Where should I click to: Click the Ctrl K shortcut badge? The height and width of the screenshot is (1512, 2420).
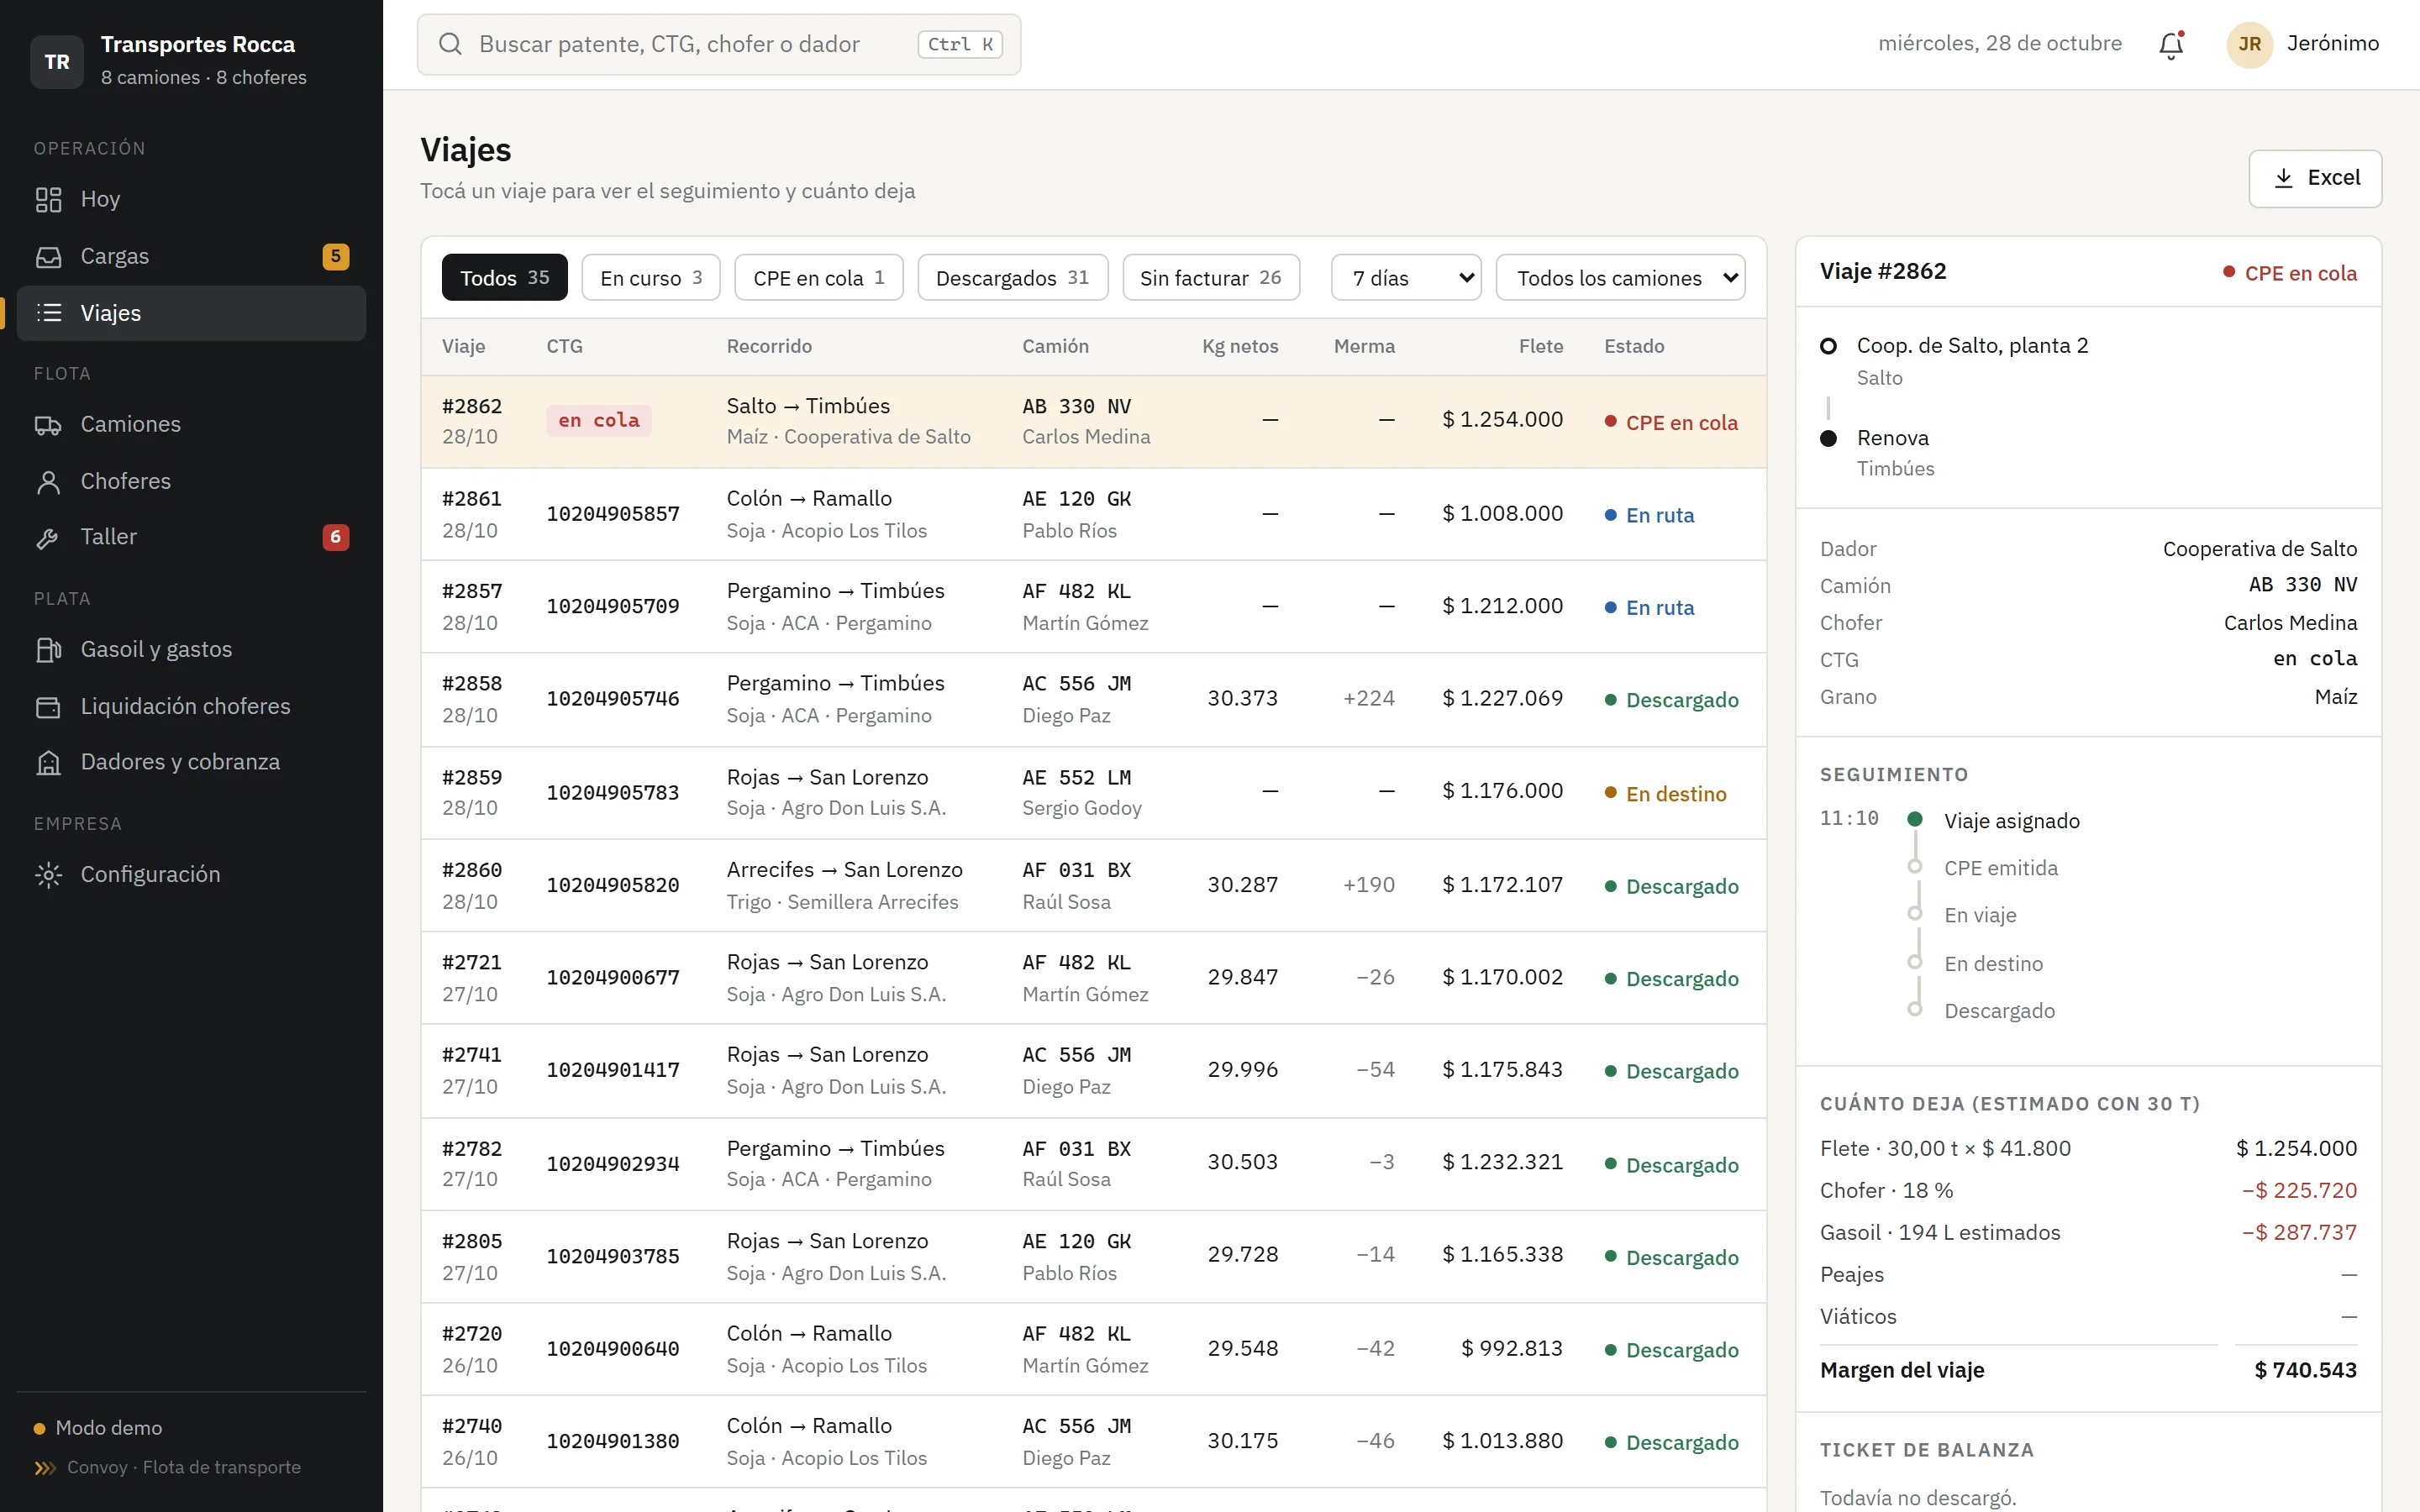pos(959,44)
